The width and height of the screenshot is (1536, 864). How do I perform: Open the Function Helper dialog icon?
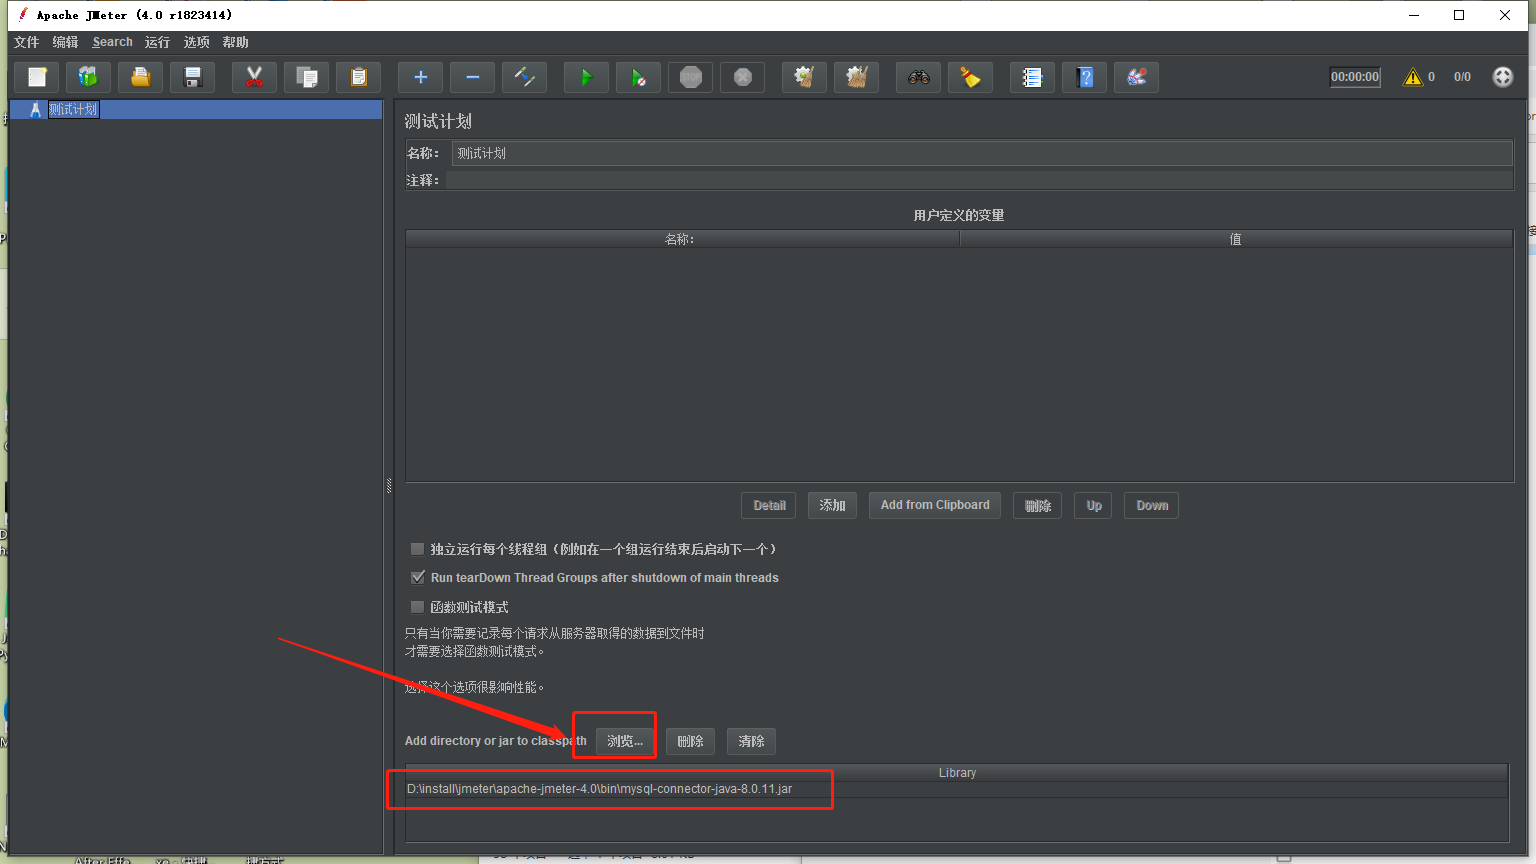1033,77
